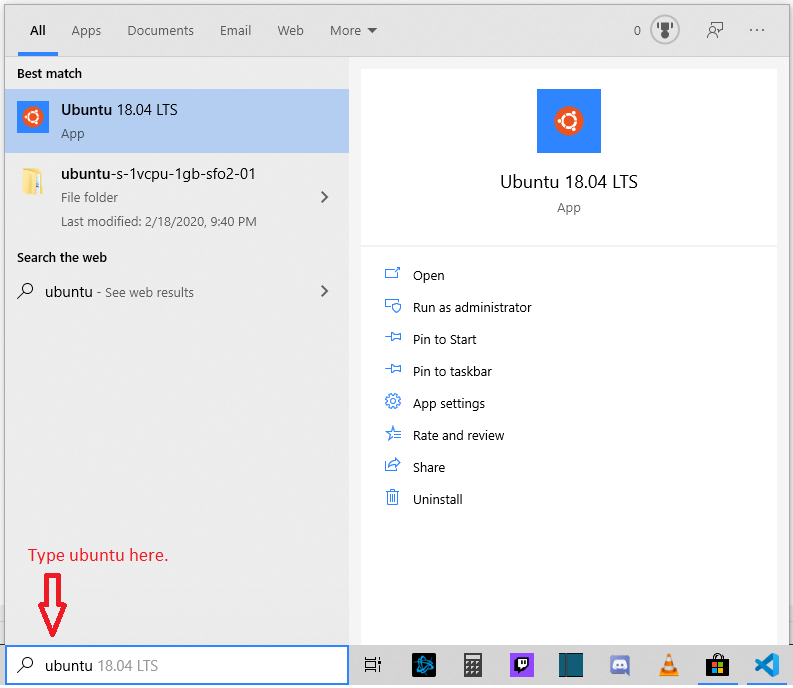Switch to the Email tab
The width and height of the screenshot is (793, 688).
click(x=235, y=31)
